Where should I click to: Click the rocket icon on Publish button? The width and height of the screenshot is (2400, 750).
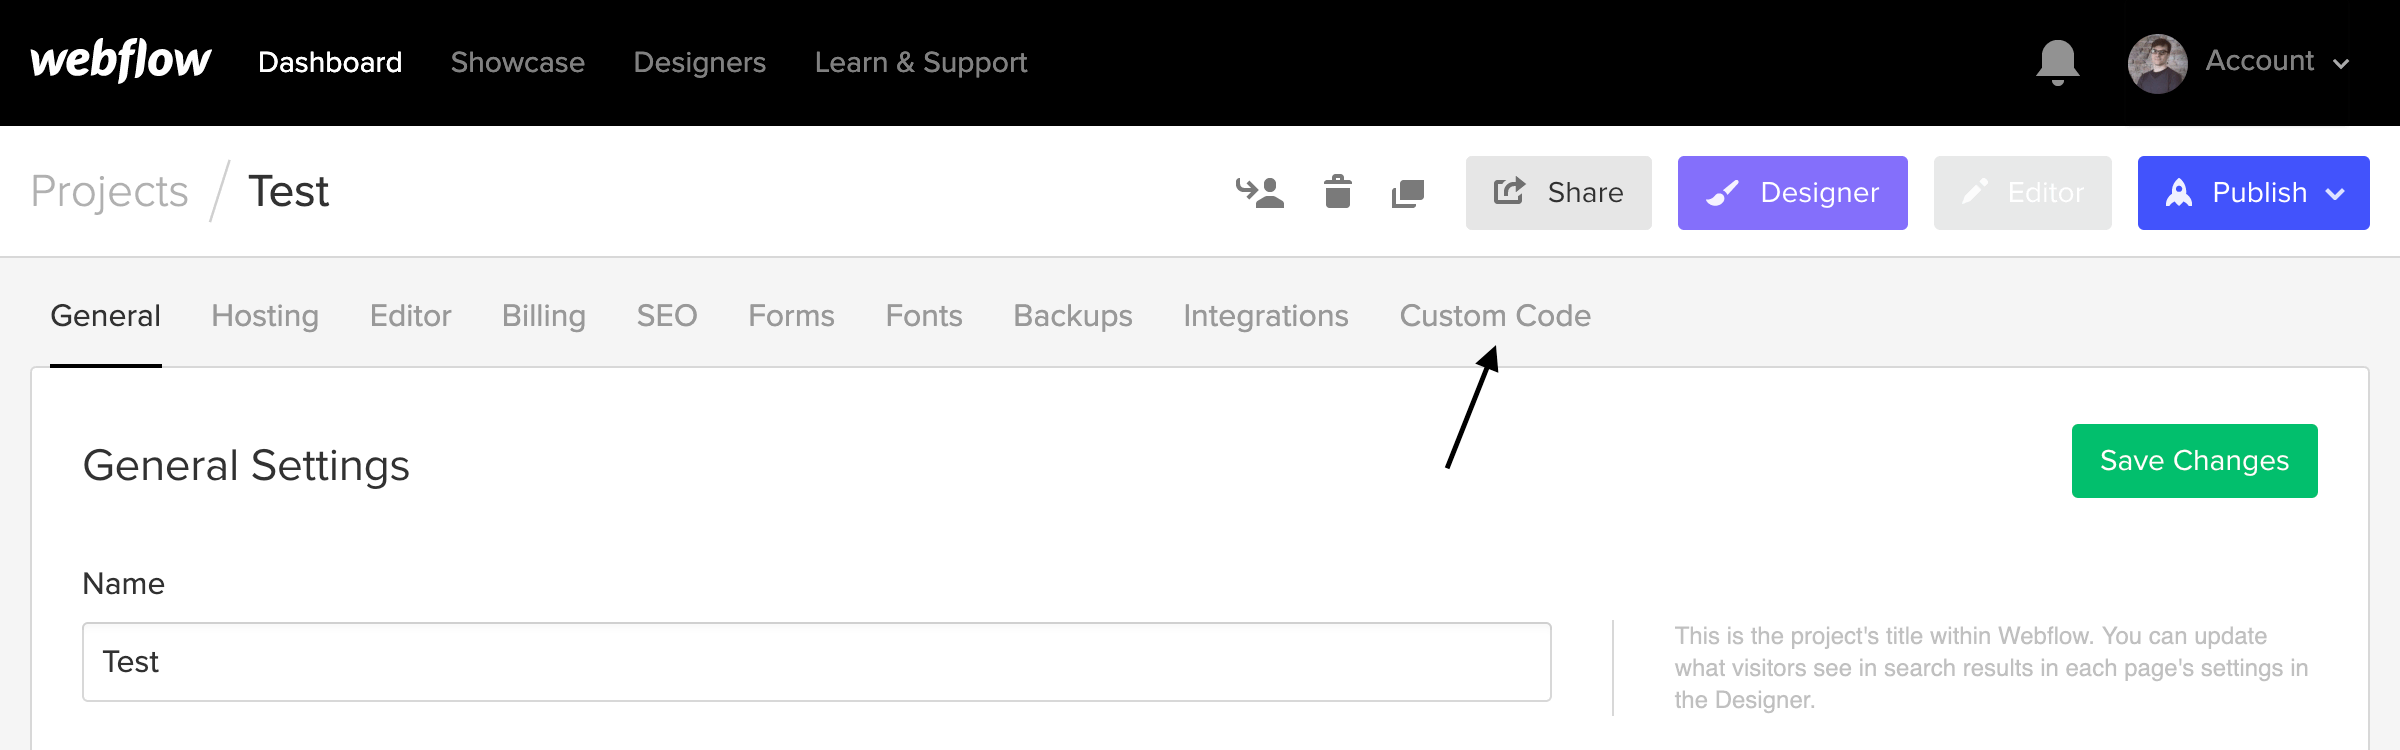point(2177,192)
